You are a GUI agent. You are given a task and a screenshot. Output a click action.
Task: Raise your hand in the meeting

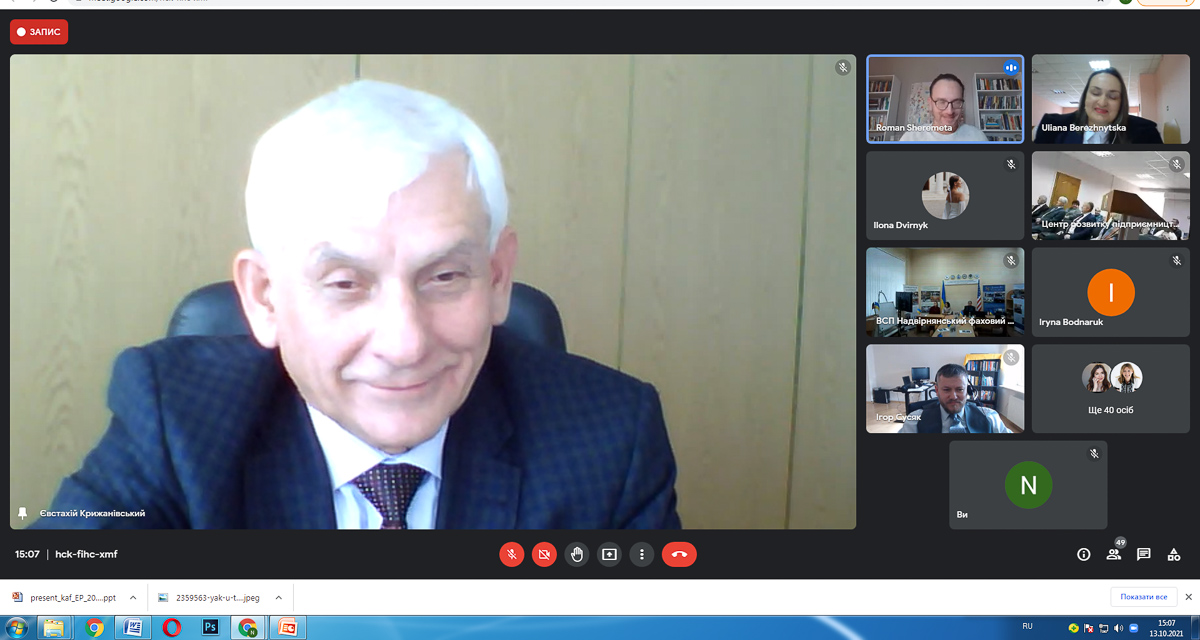pos(577,554)
